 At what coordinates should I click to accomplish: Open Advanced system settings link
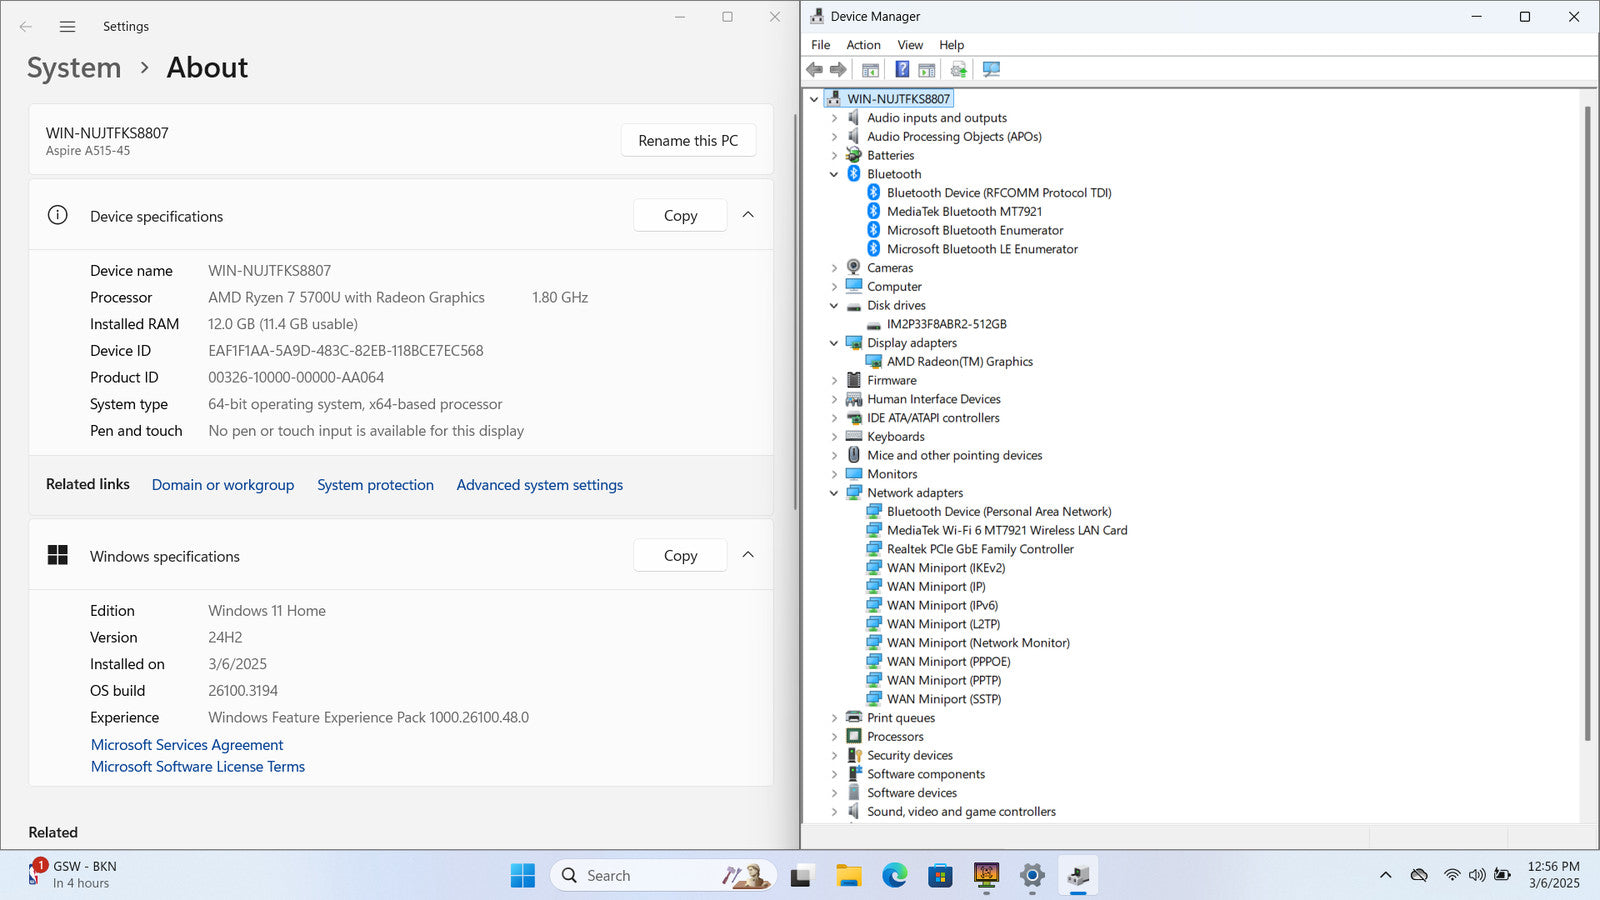(x=539, y=485)
